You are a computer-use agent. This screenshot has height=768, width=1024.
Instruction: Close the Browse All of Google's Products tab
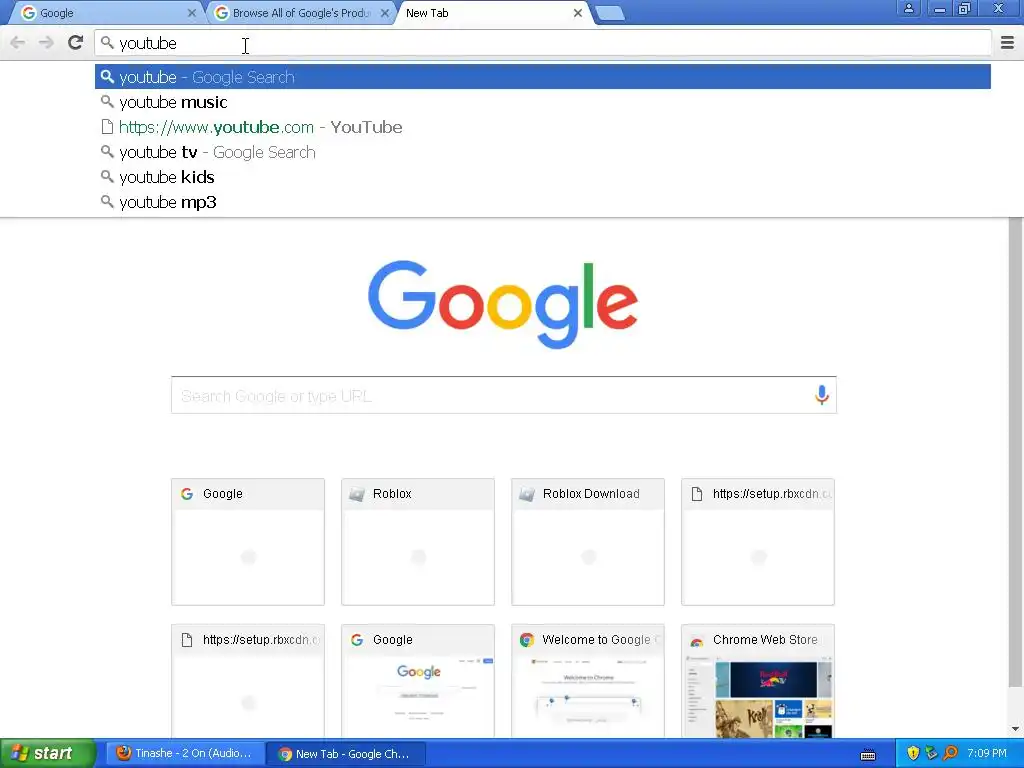[x=385, y=13]
